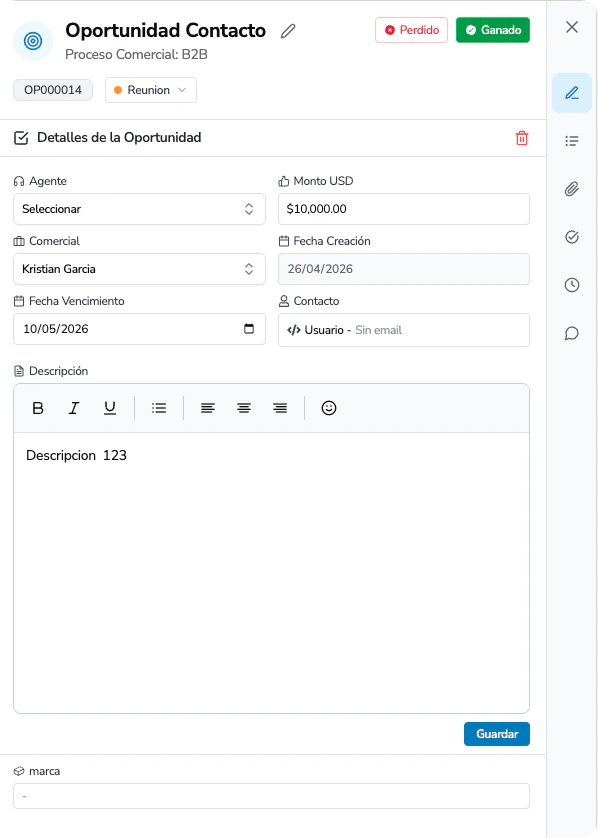
Task: Click the Contacto Usuario field
Action: [x=403, y=330]
